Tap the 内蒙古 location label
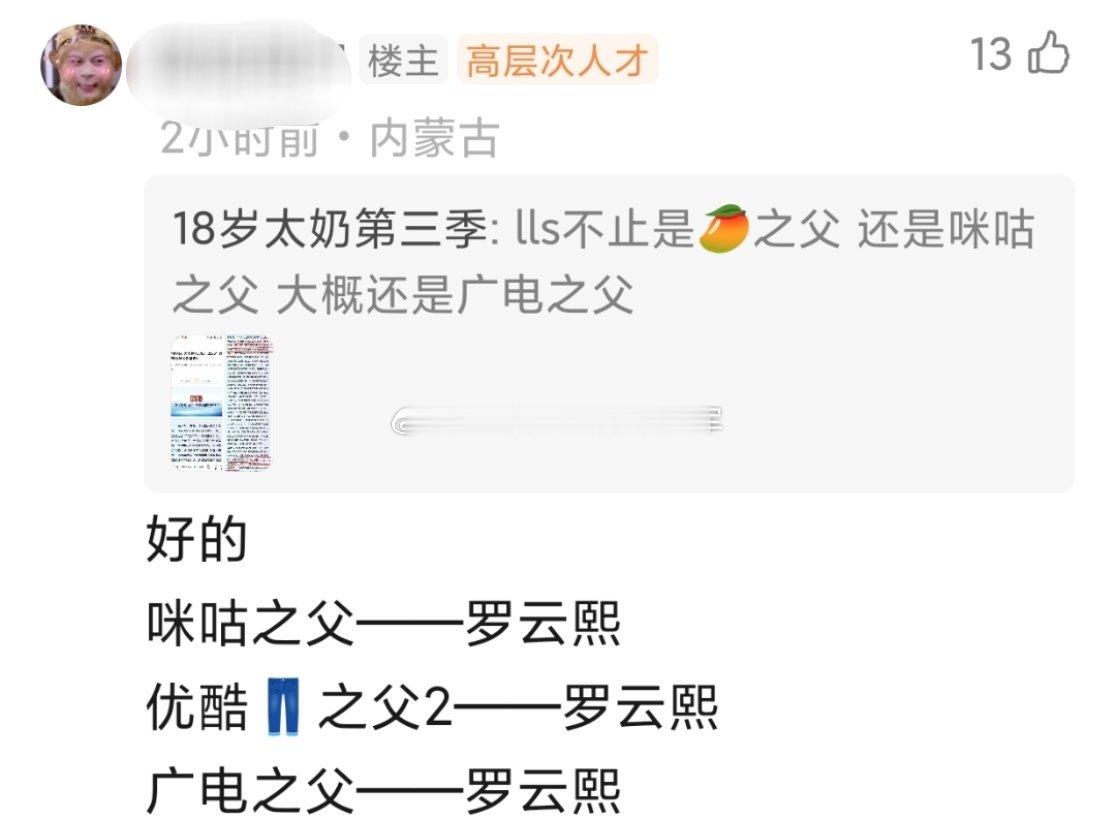Image resolution: width=1116 pixels, height=837 pixels. coord(434,138)
